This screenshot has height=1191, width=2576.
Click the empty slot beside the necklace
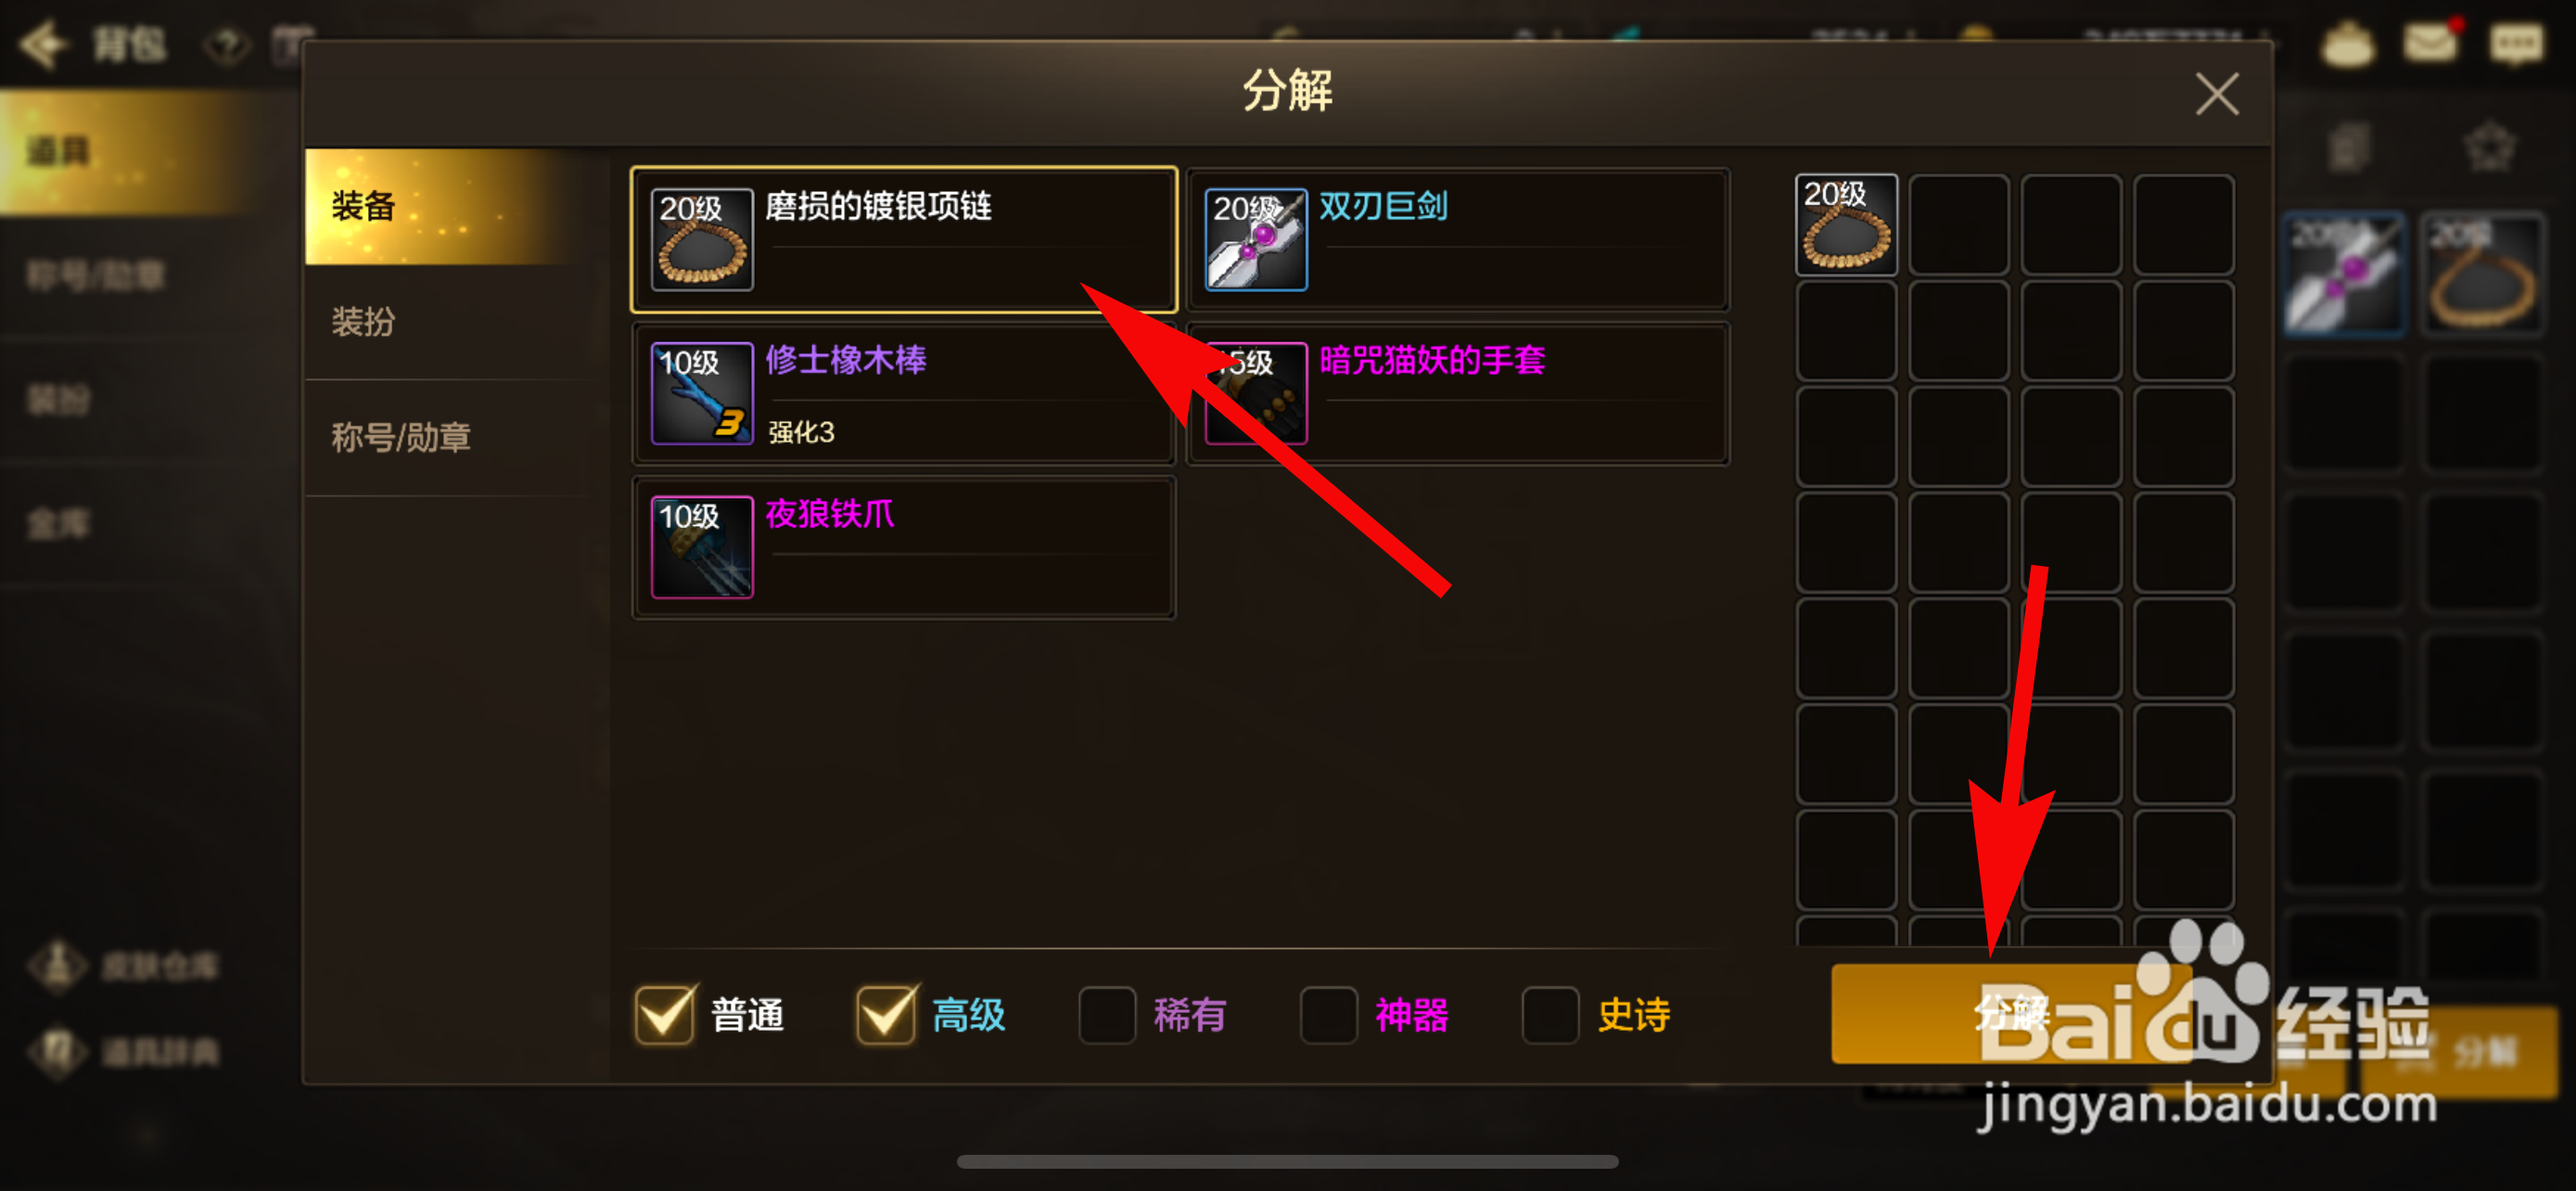[1958, 225]
